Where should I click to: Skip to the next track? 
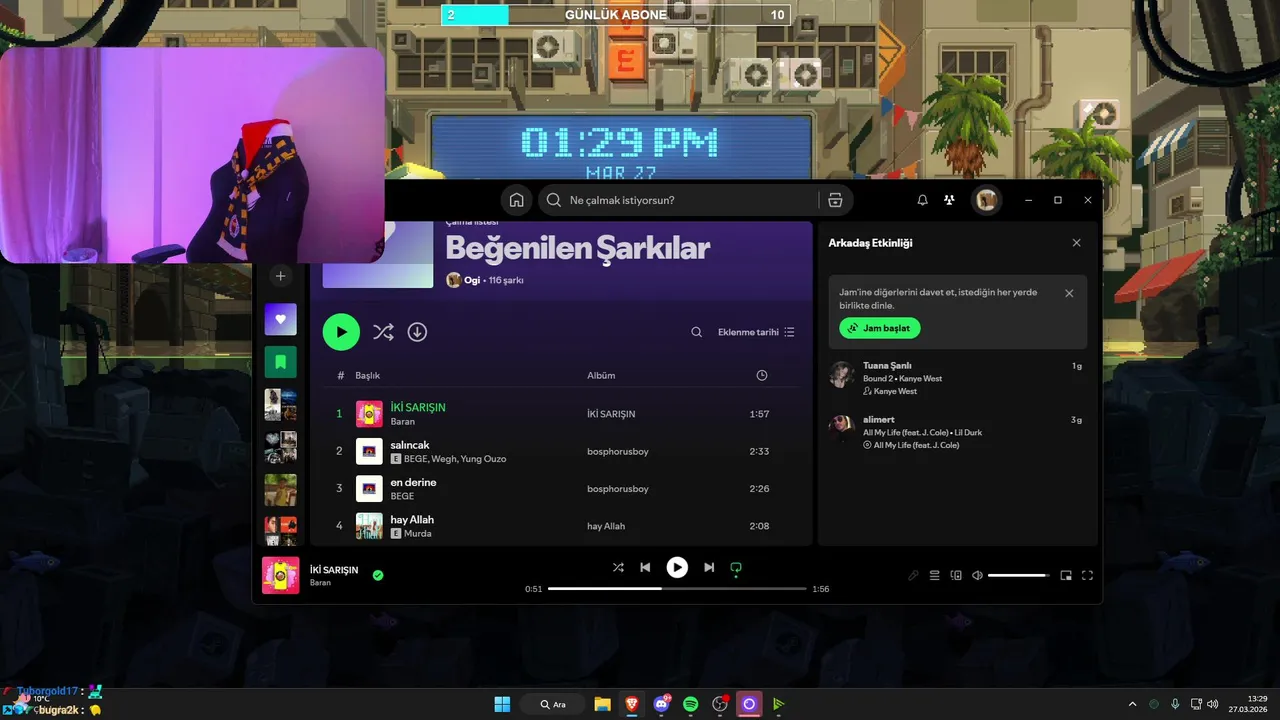point(709,567)
